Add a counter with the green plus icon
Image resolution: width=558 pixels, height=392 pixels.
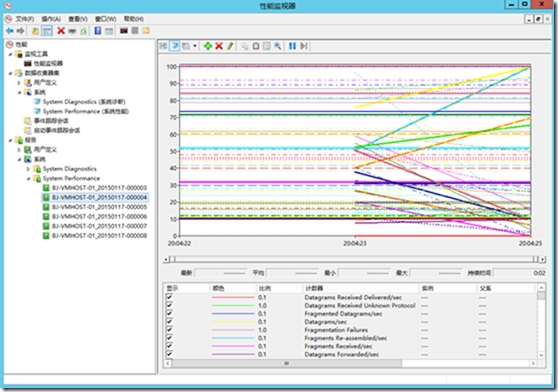(208, 46)
